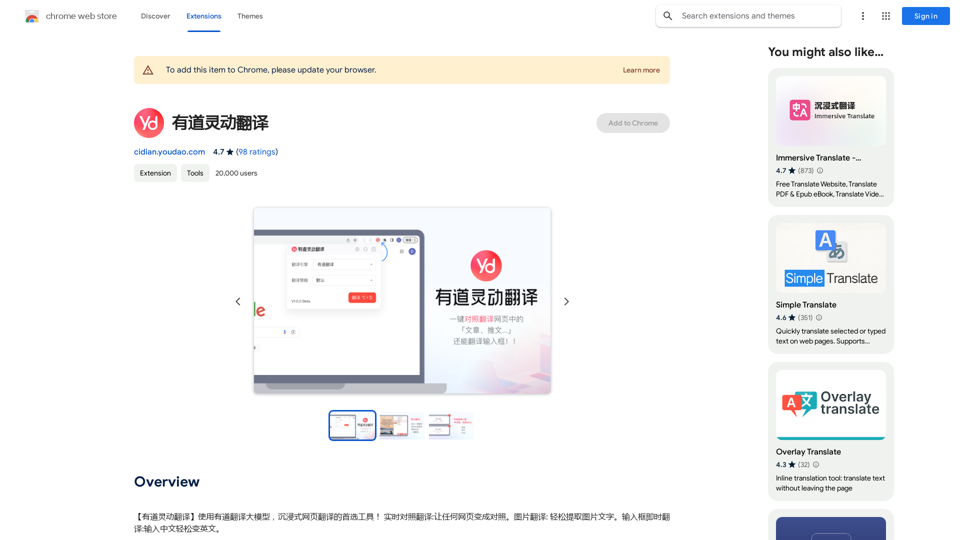The image size is (960, 540).
Task: Open Simple Translate extension title
Action: click(x=806, y=305)
